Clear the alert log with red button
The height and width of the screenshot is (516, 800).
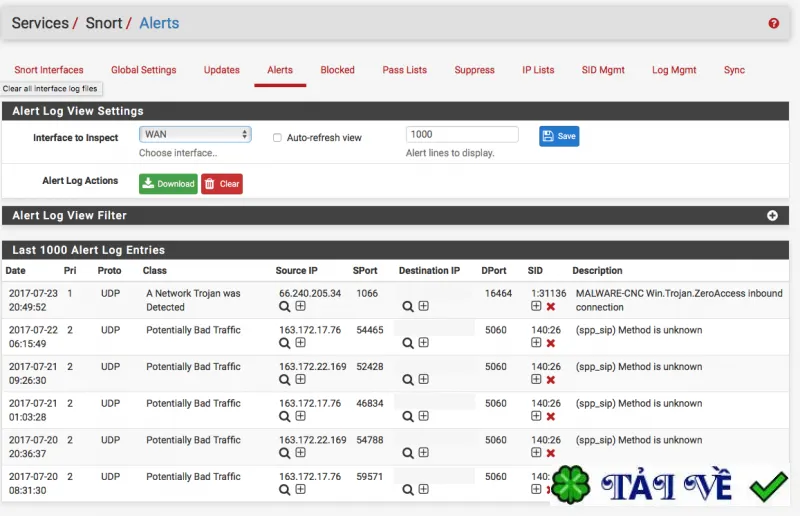[222, 184]
